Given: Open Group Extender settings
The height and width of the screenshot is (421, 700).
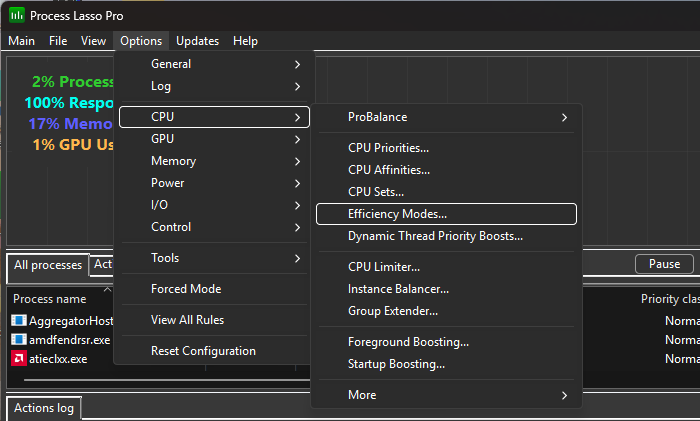Looking at the screenshot, I should pos(446,311).
